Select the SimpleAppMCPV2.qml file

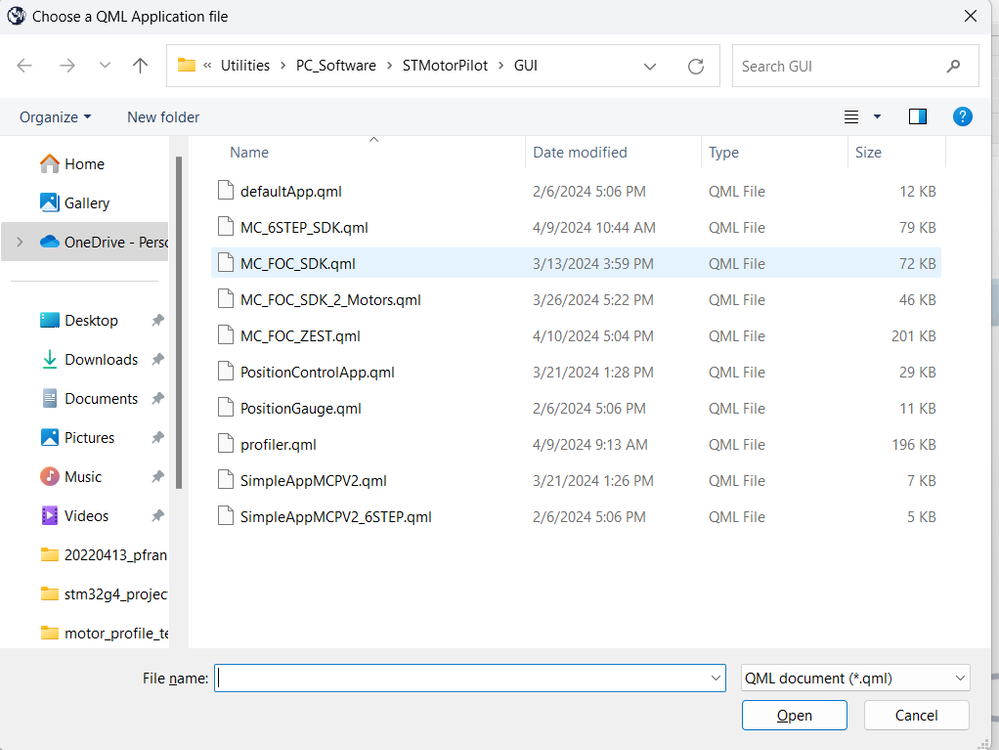point(576,480)
